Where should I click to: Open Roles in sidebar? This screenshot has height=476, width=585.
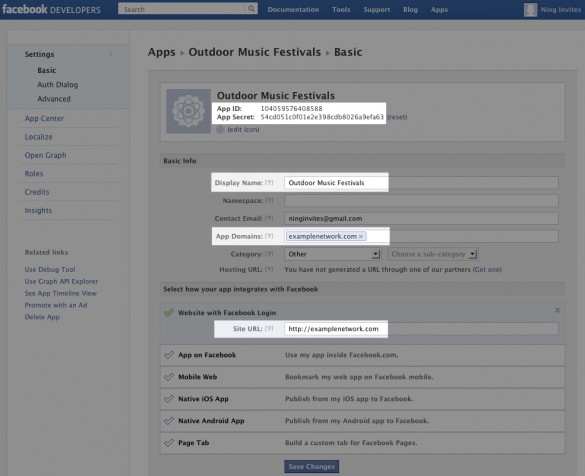coord(34,173)
